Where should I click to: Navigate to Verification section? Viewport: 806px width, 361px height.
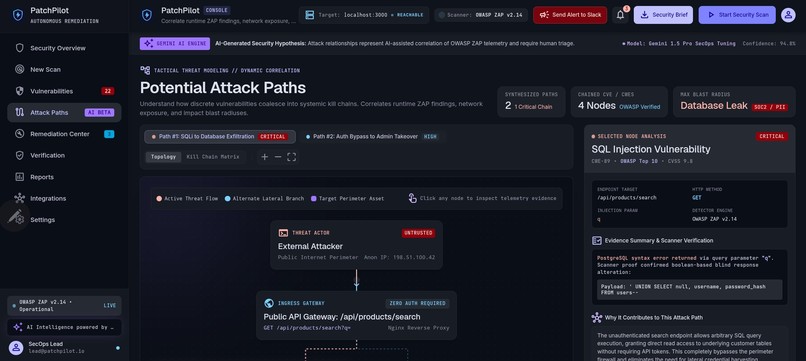[64, 155]
